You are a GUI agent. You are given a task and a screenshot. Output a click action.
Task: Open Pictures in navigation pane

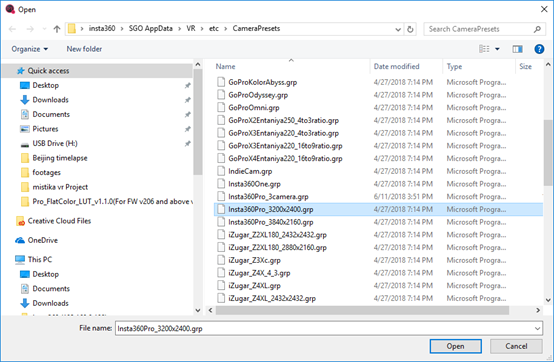click(x=45, y=129)
